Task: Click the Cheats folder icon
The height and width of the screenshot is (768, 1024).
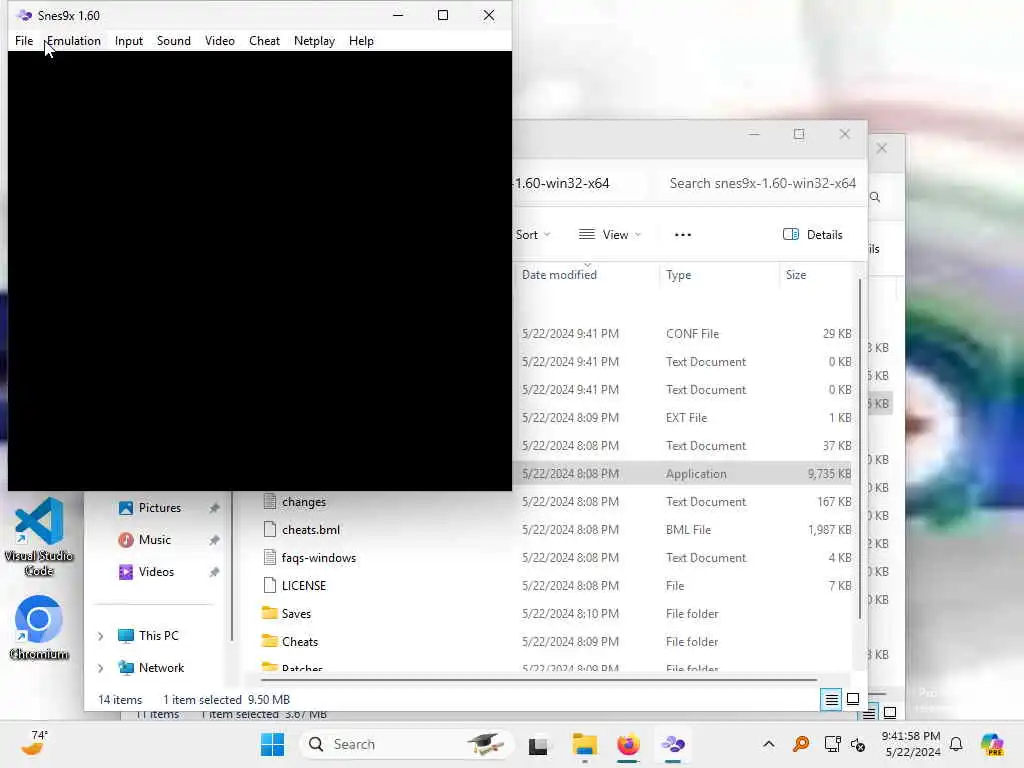Action: click(270, 641)
